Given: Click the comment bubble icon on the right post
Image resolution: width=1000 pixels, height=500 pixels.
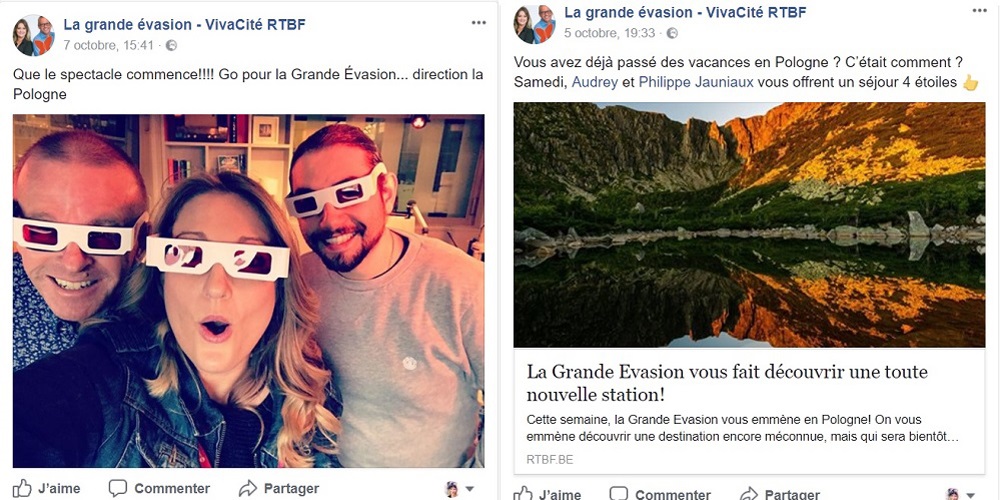Looking at the screenshot, I should pyautogui.click(x=619, y=494).
